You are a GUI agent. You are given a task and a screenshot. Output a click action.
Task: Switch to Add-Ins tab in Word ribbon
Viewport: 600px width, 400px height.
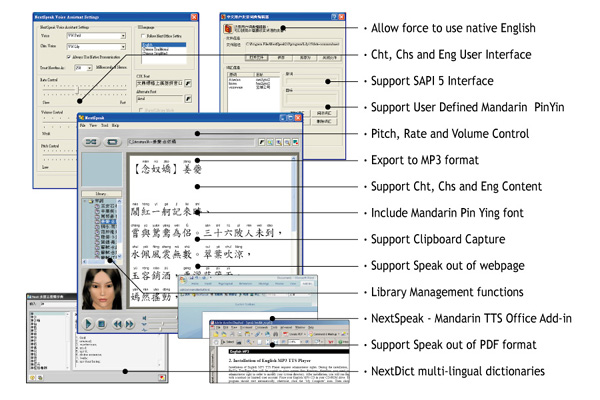point(307,284)
